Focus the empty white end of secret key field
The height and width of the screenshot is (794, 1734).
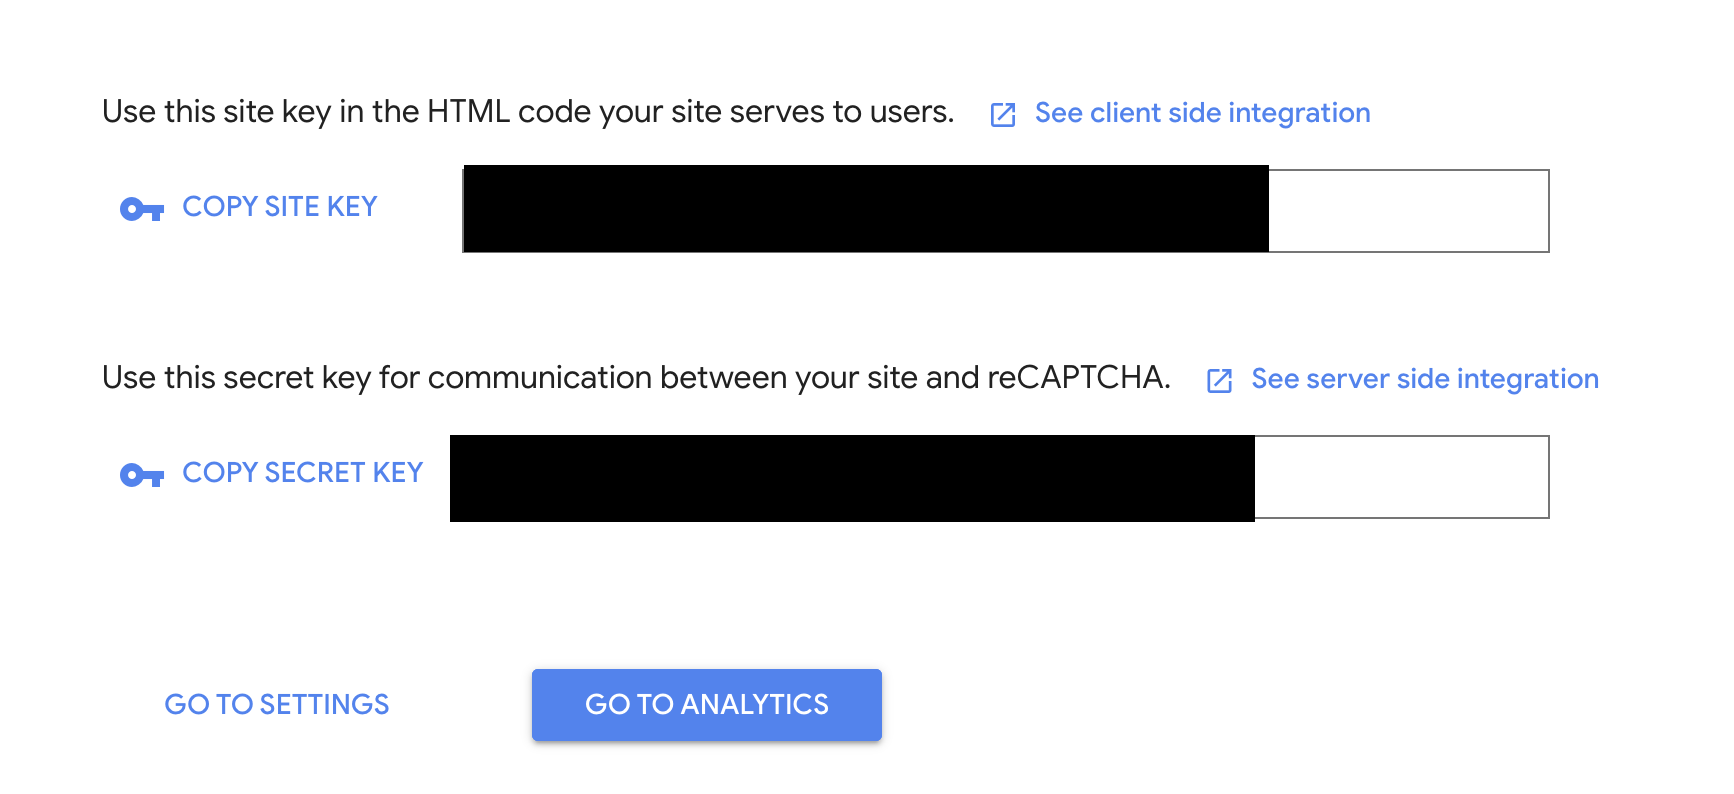[1401, 477]
